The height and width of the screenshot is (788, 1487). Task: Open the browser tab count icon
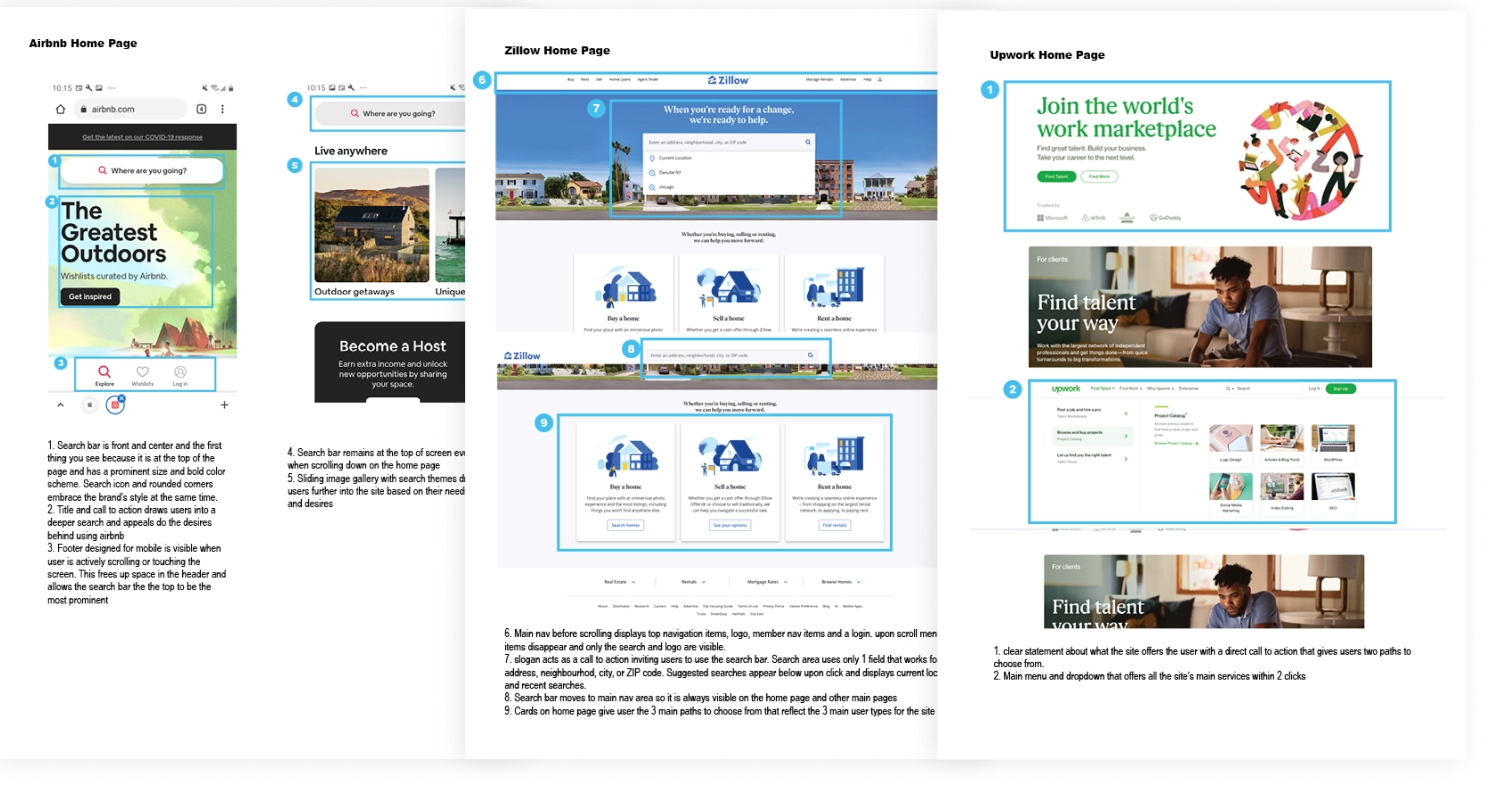pyautogui.click(x=201, y=109)
